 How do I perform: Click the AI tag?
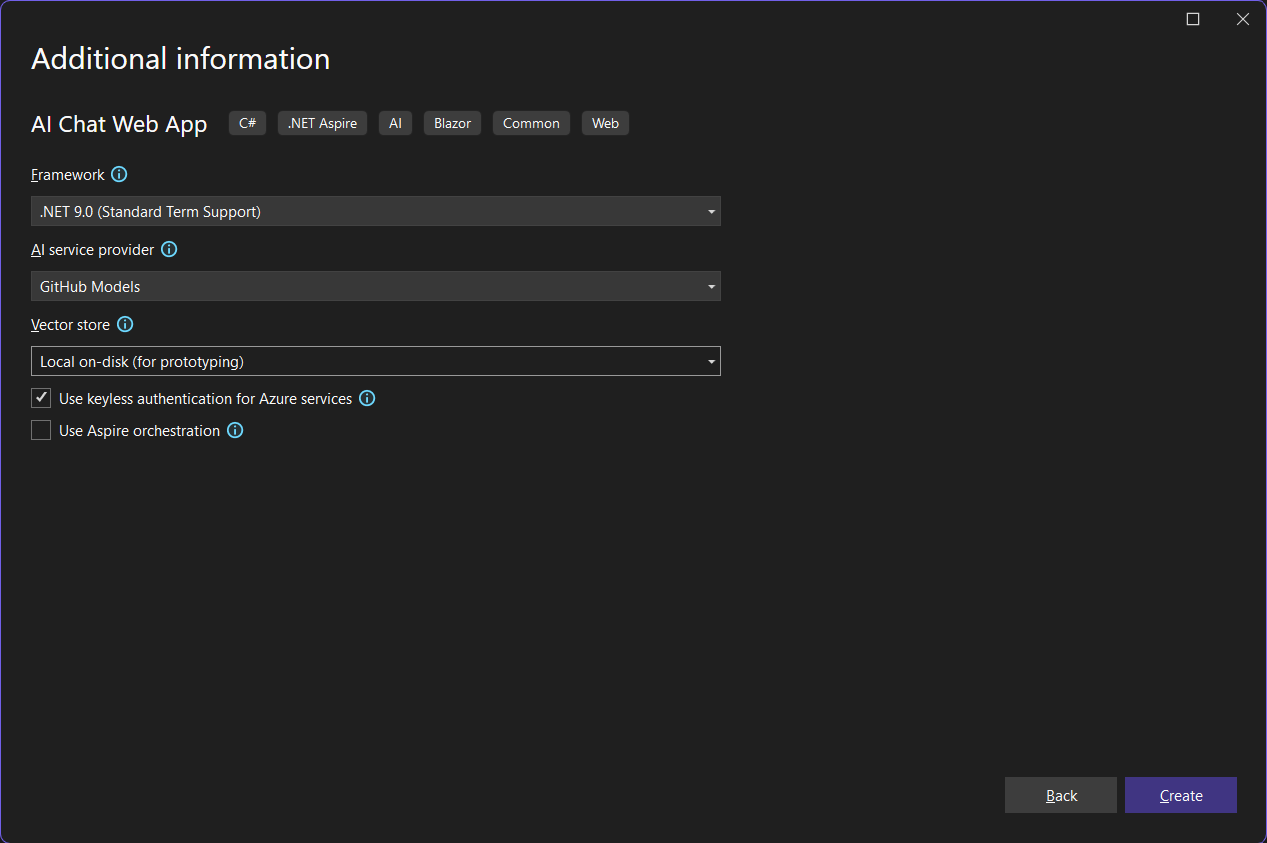point(396,123)
